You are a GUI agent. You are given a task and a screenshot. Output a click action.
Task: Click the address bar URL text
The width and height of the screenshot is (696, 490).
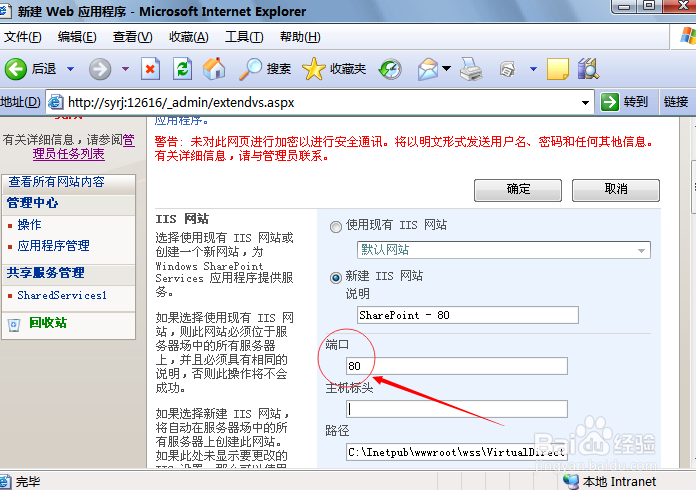pos(181,103)
